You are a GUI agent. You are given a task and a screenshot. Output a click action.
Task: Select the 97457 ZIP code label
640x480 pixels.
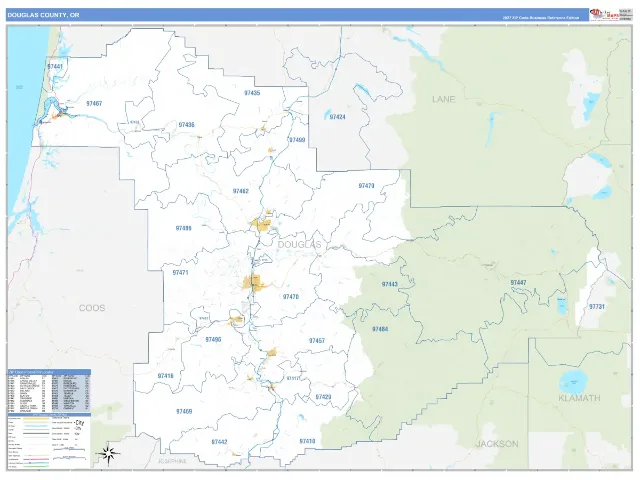(317, 341)
